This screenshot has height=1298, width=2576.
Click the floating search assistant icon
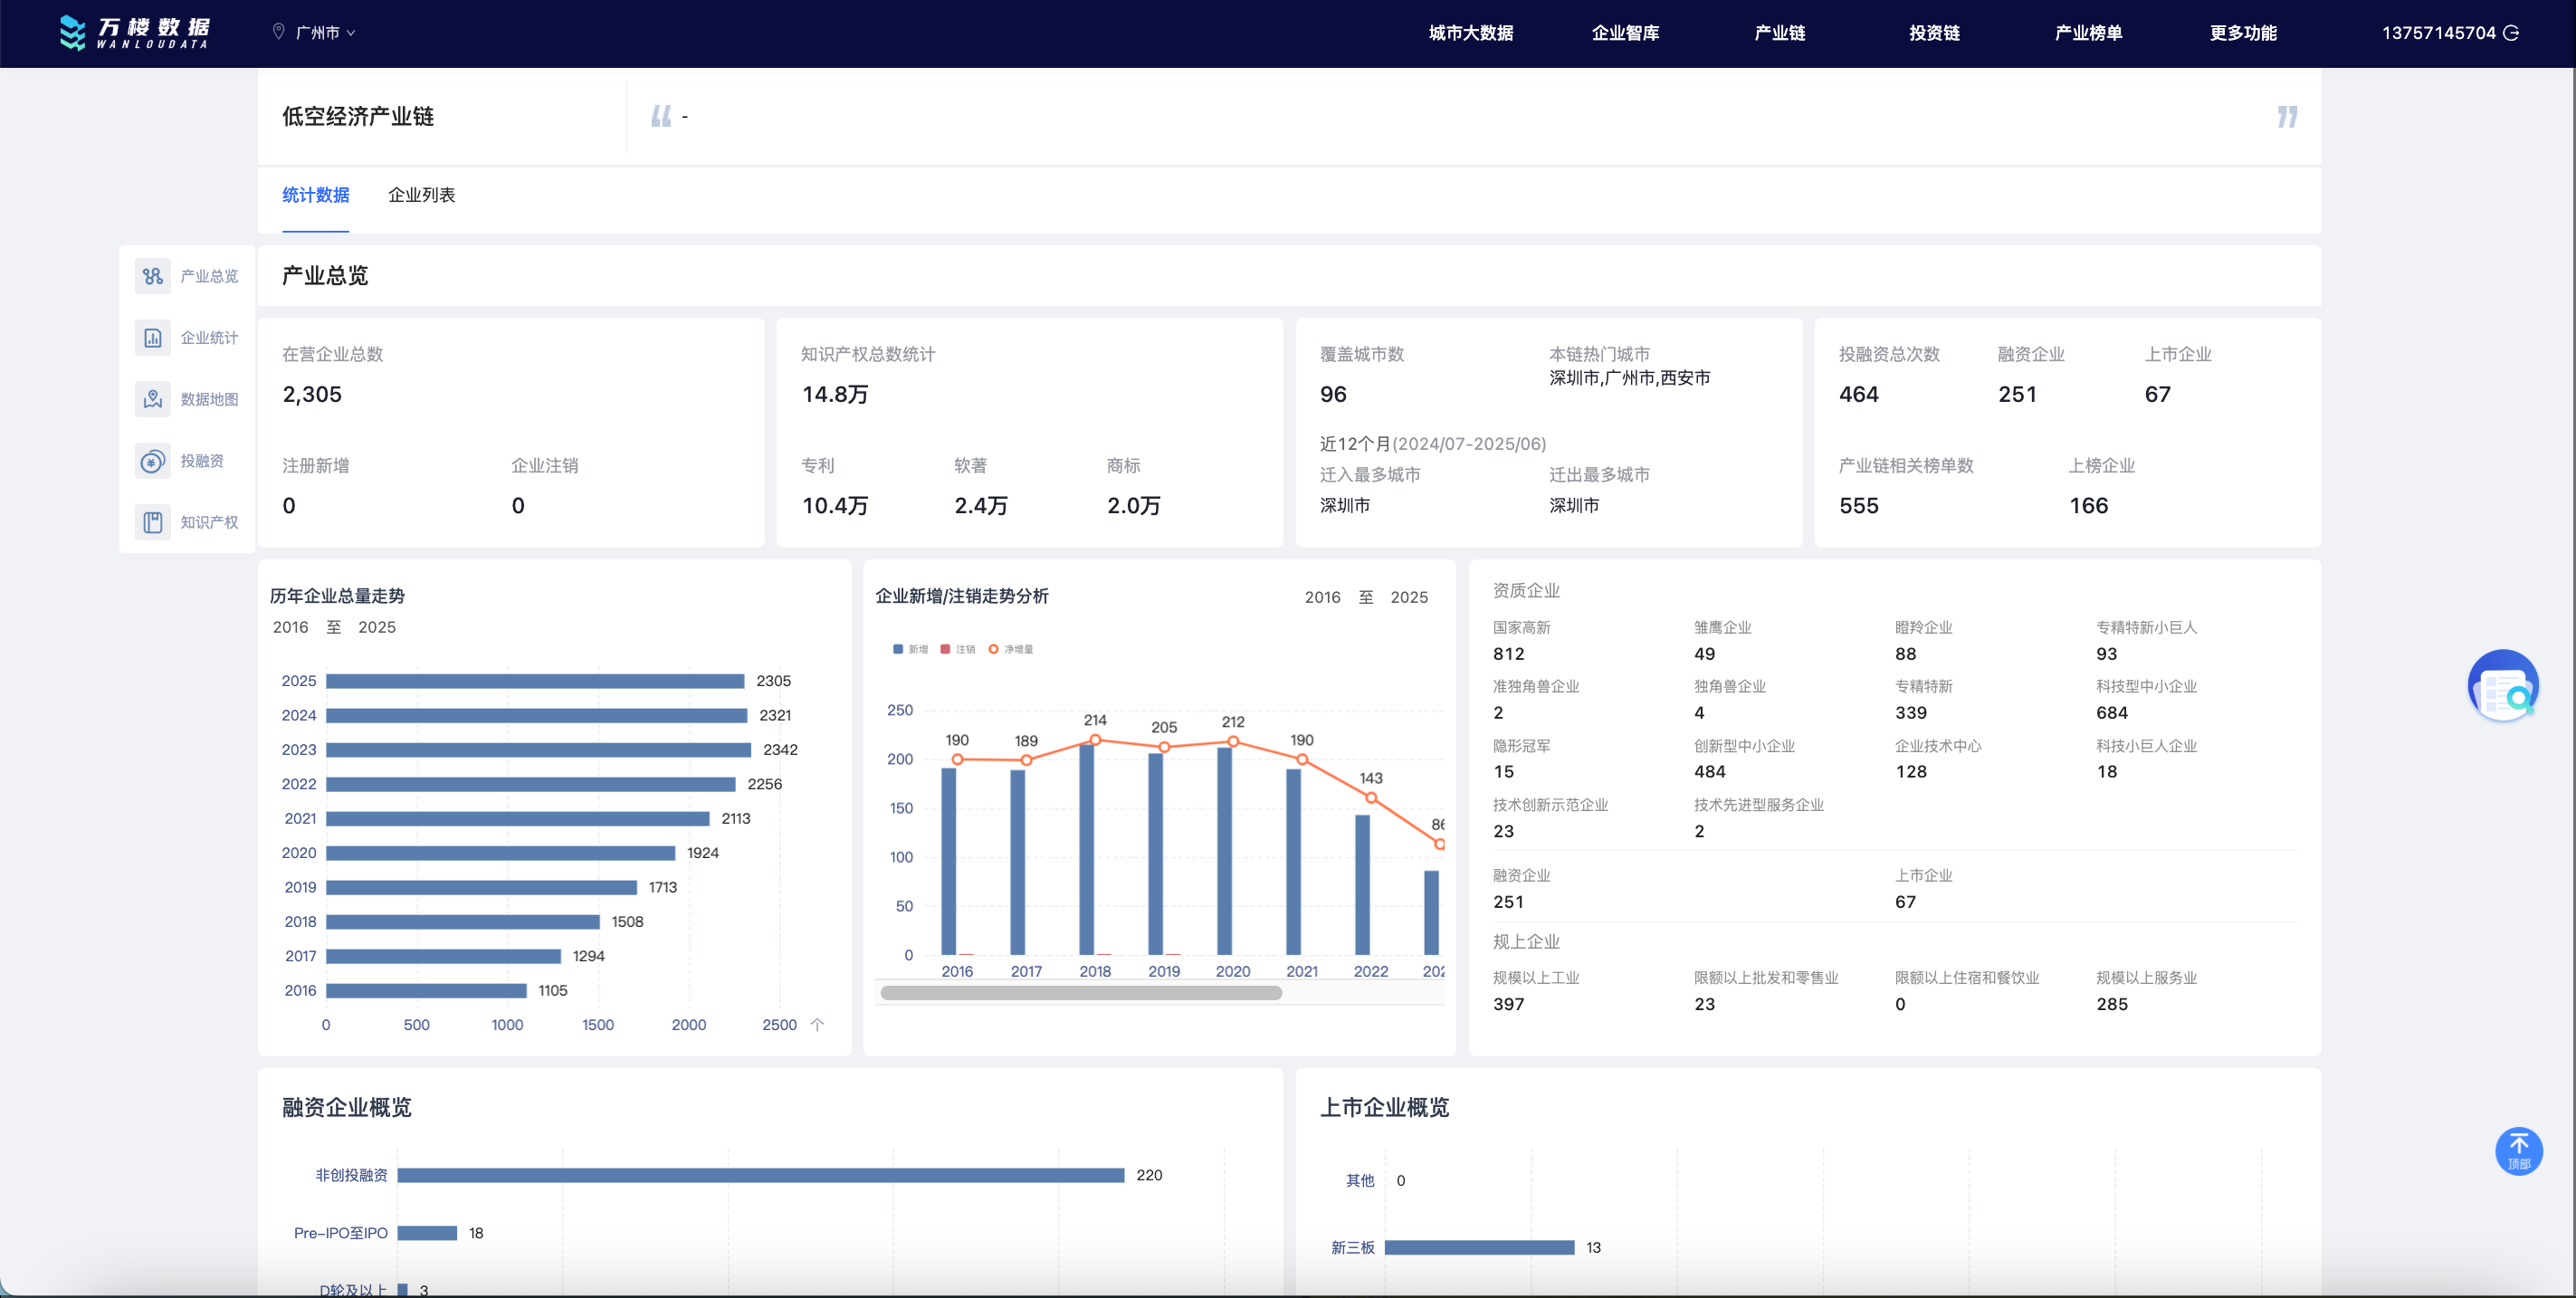coord(2503,687)
